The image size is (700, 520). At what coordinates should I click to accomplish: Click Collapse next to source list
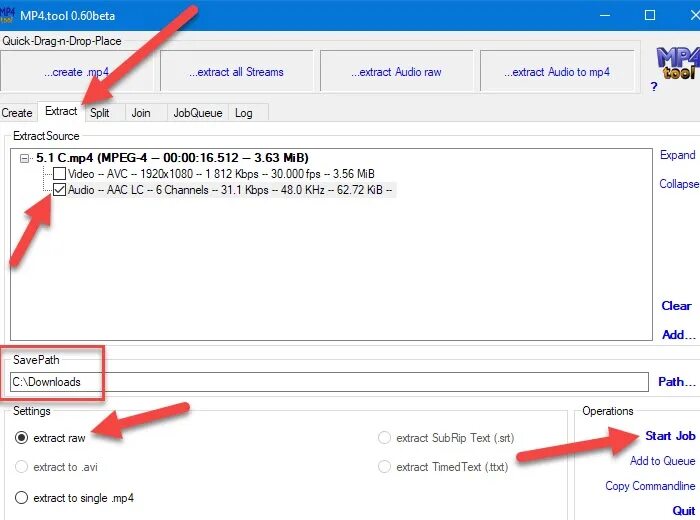coord(679,183)
